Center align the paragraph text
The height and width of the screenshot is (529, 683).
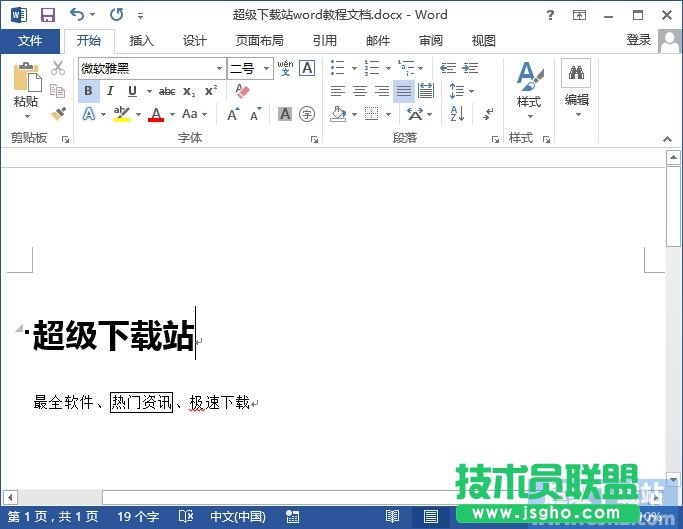(359, 91)
